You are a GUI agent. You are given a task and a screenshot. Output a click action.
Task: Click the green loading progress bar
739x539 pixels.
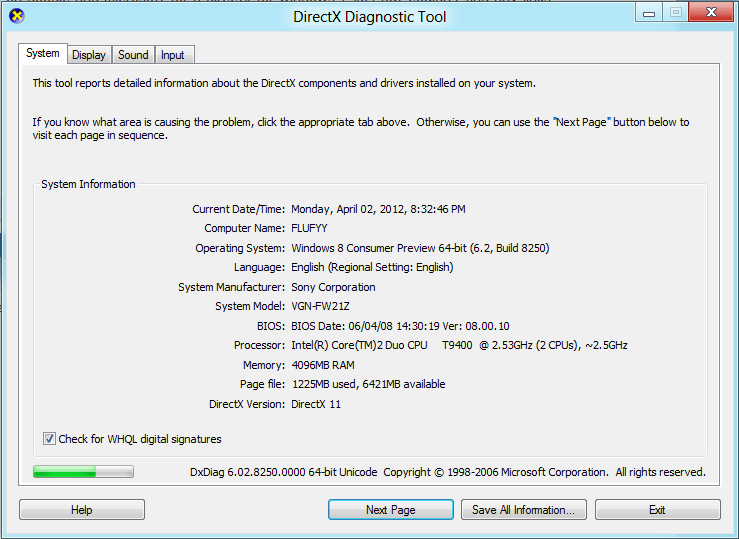[83, 472]
